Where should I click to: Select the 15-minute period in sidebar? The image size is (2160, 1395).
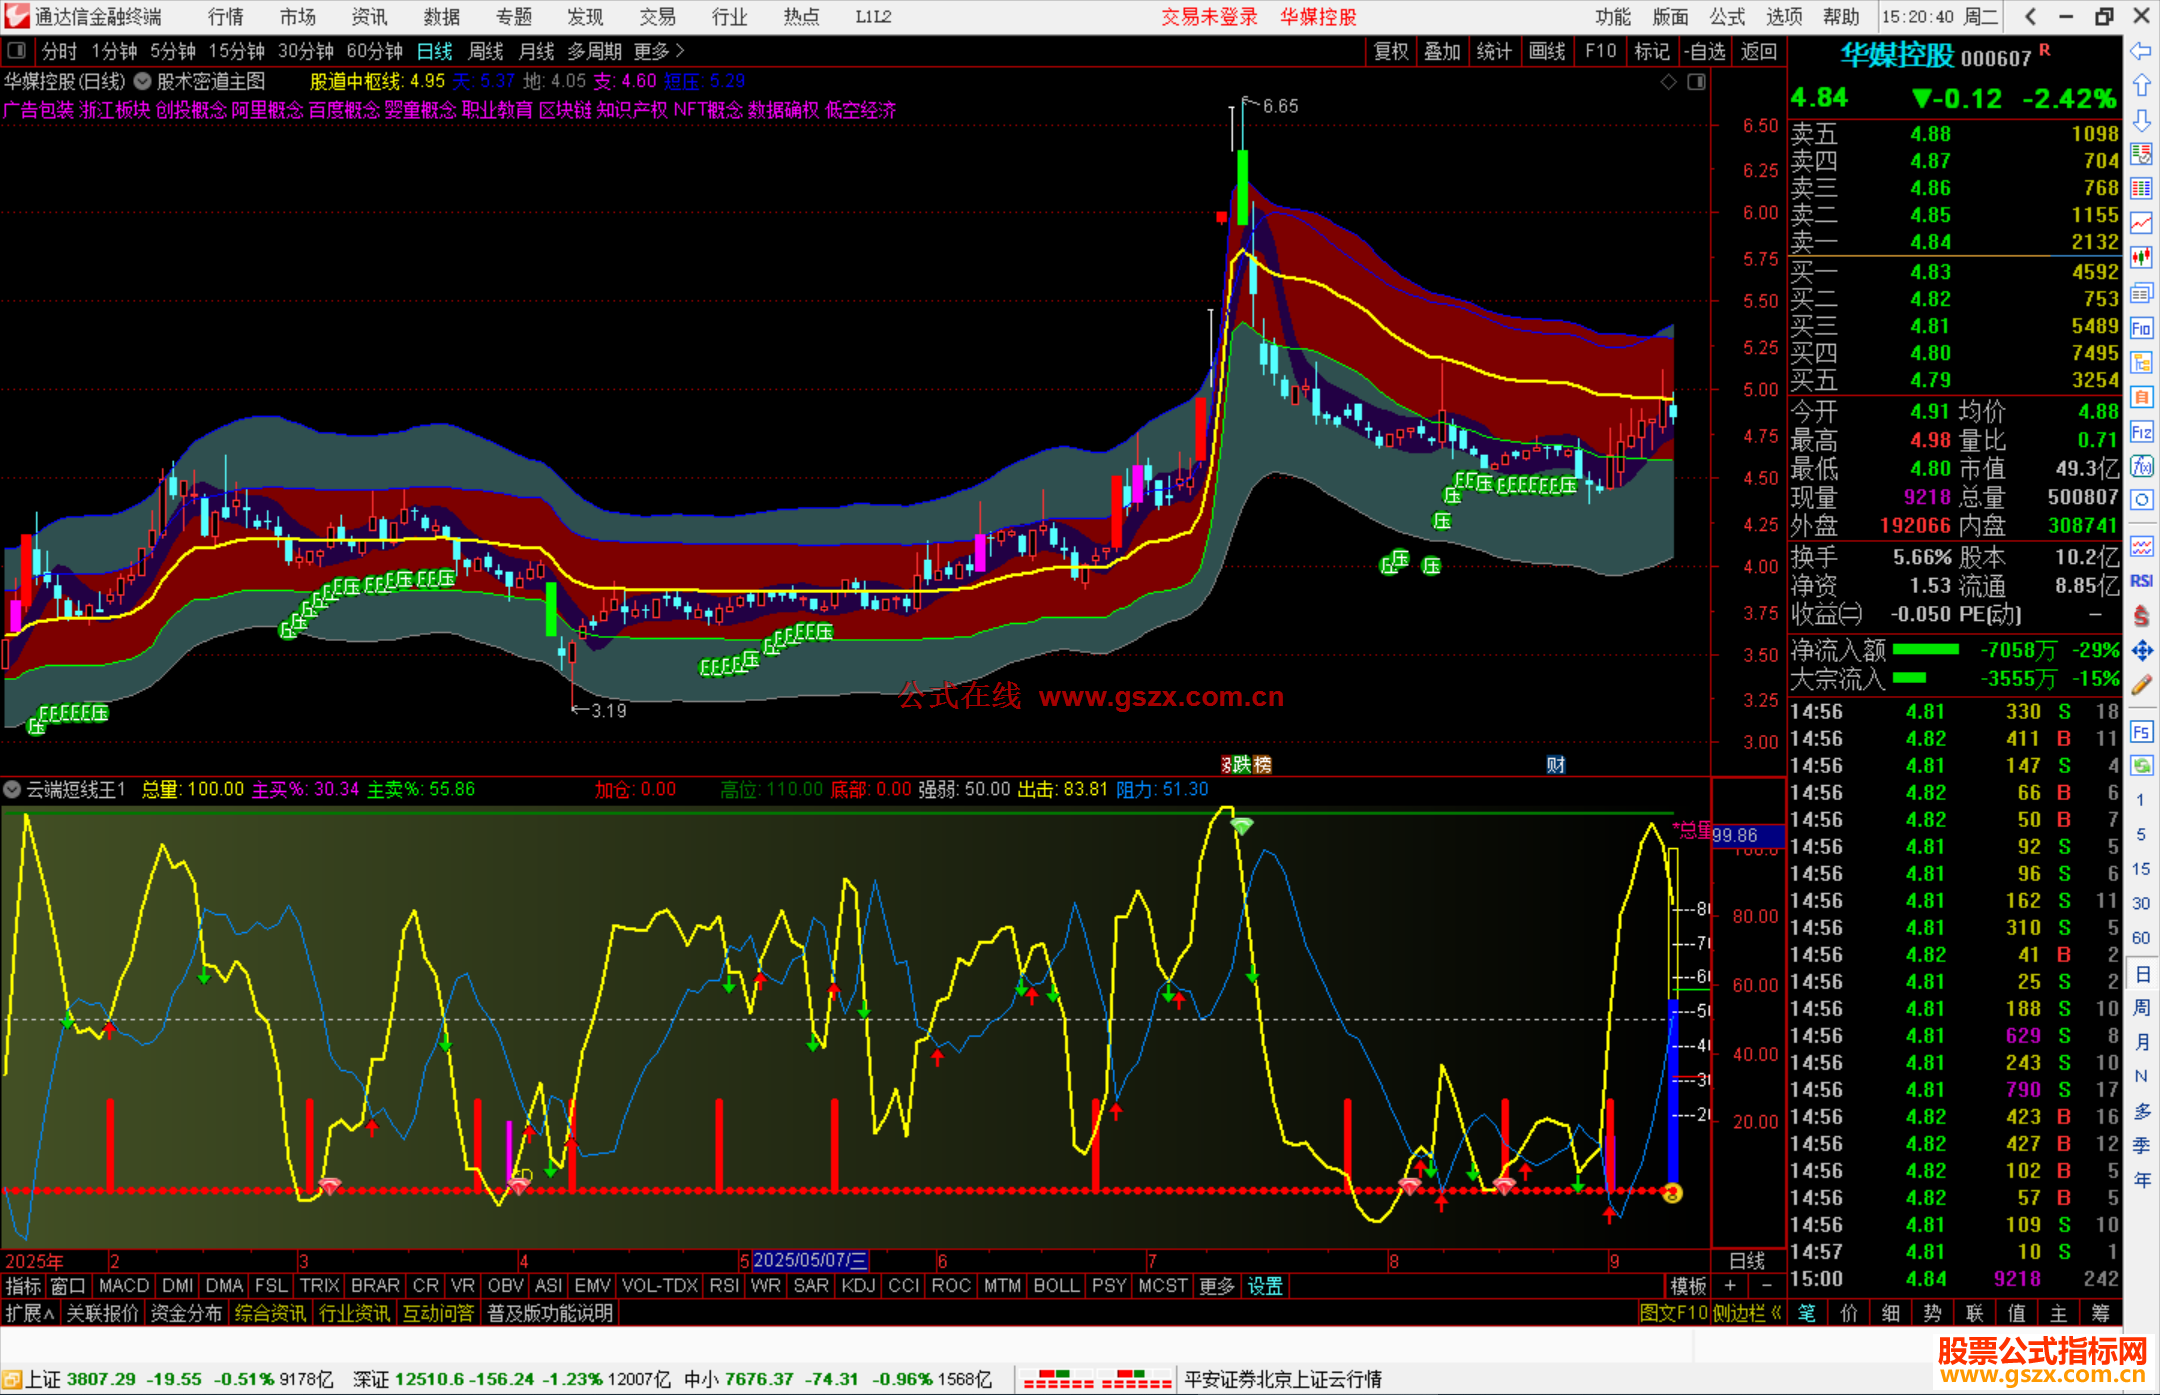2141,869
